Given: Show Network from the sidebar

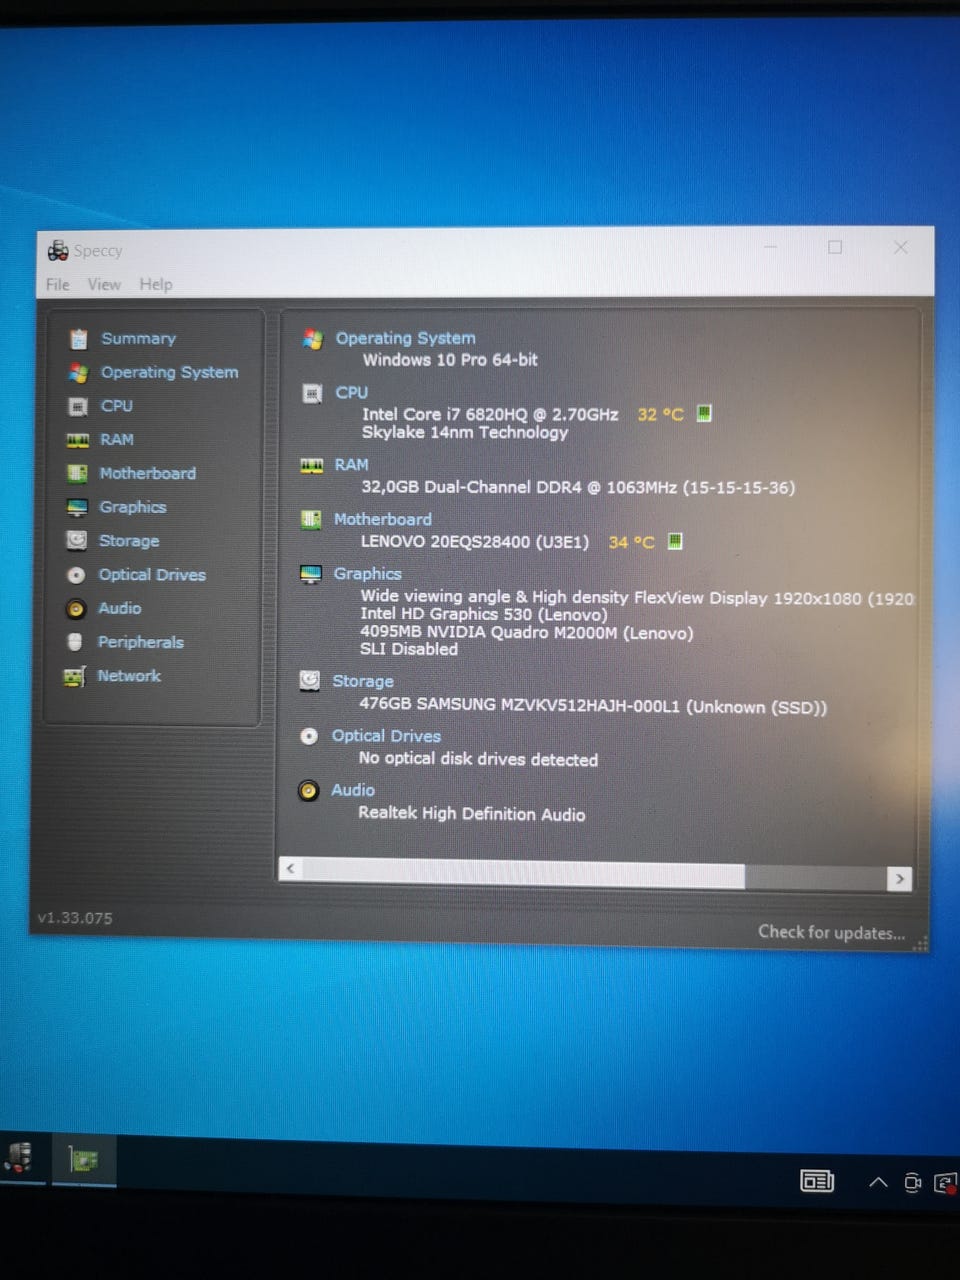Looking at the screenshot, I should (x=128, y=676).
